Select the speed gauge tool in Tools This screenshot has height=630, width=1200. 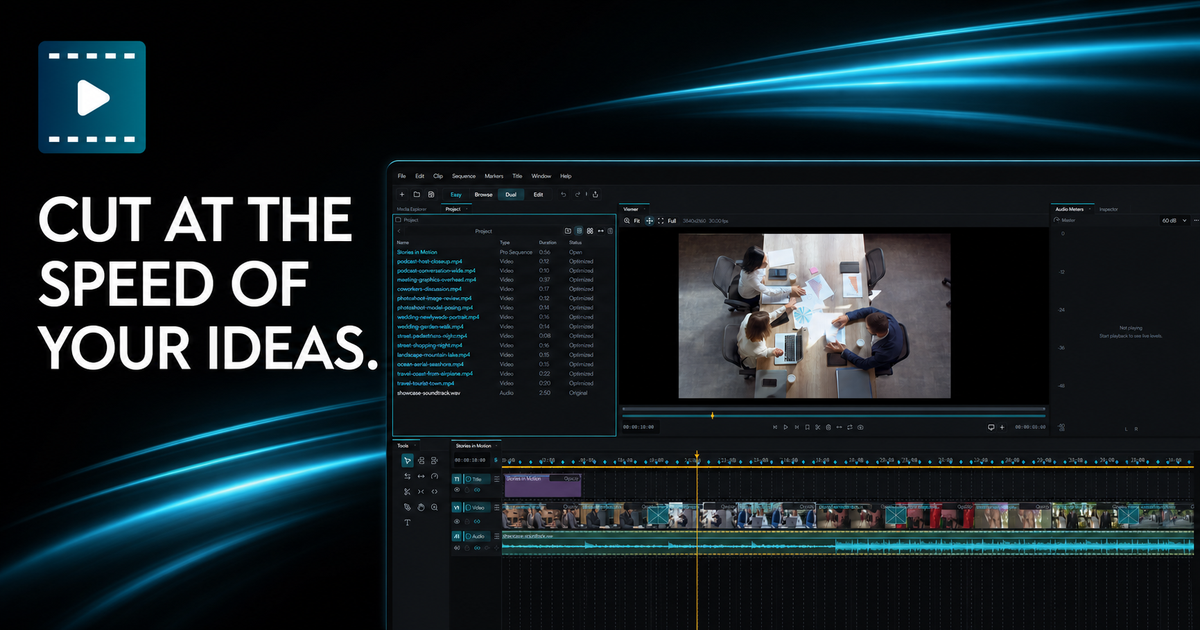point(434,476)
